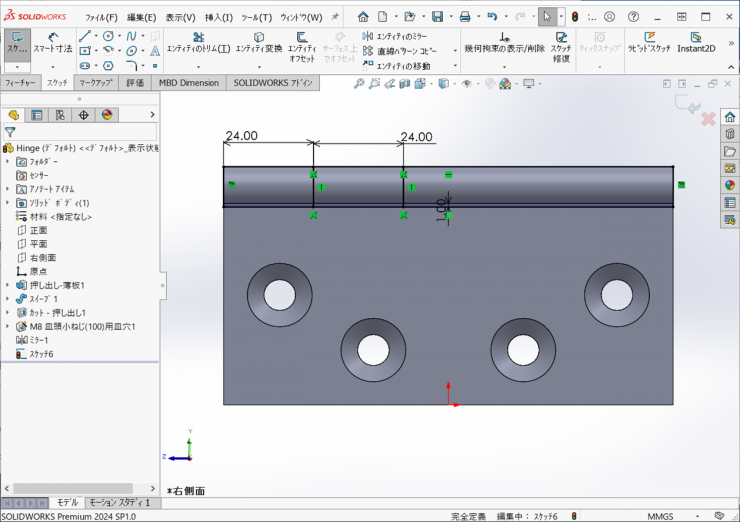740x522 pixels.
Task: Select スケッチ6 in the feature tree
Action: 41,354
